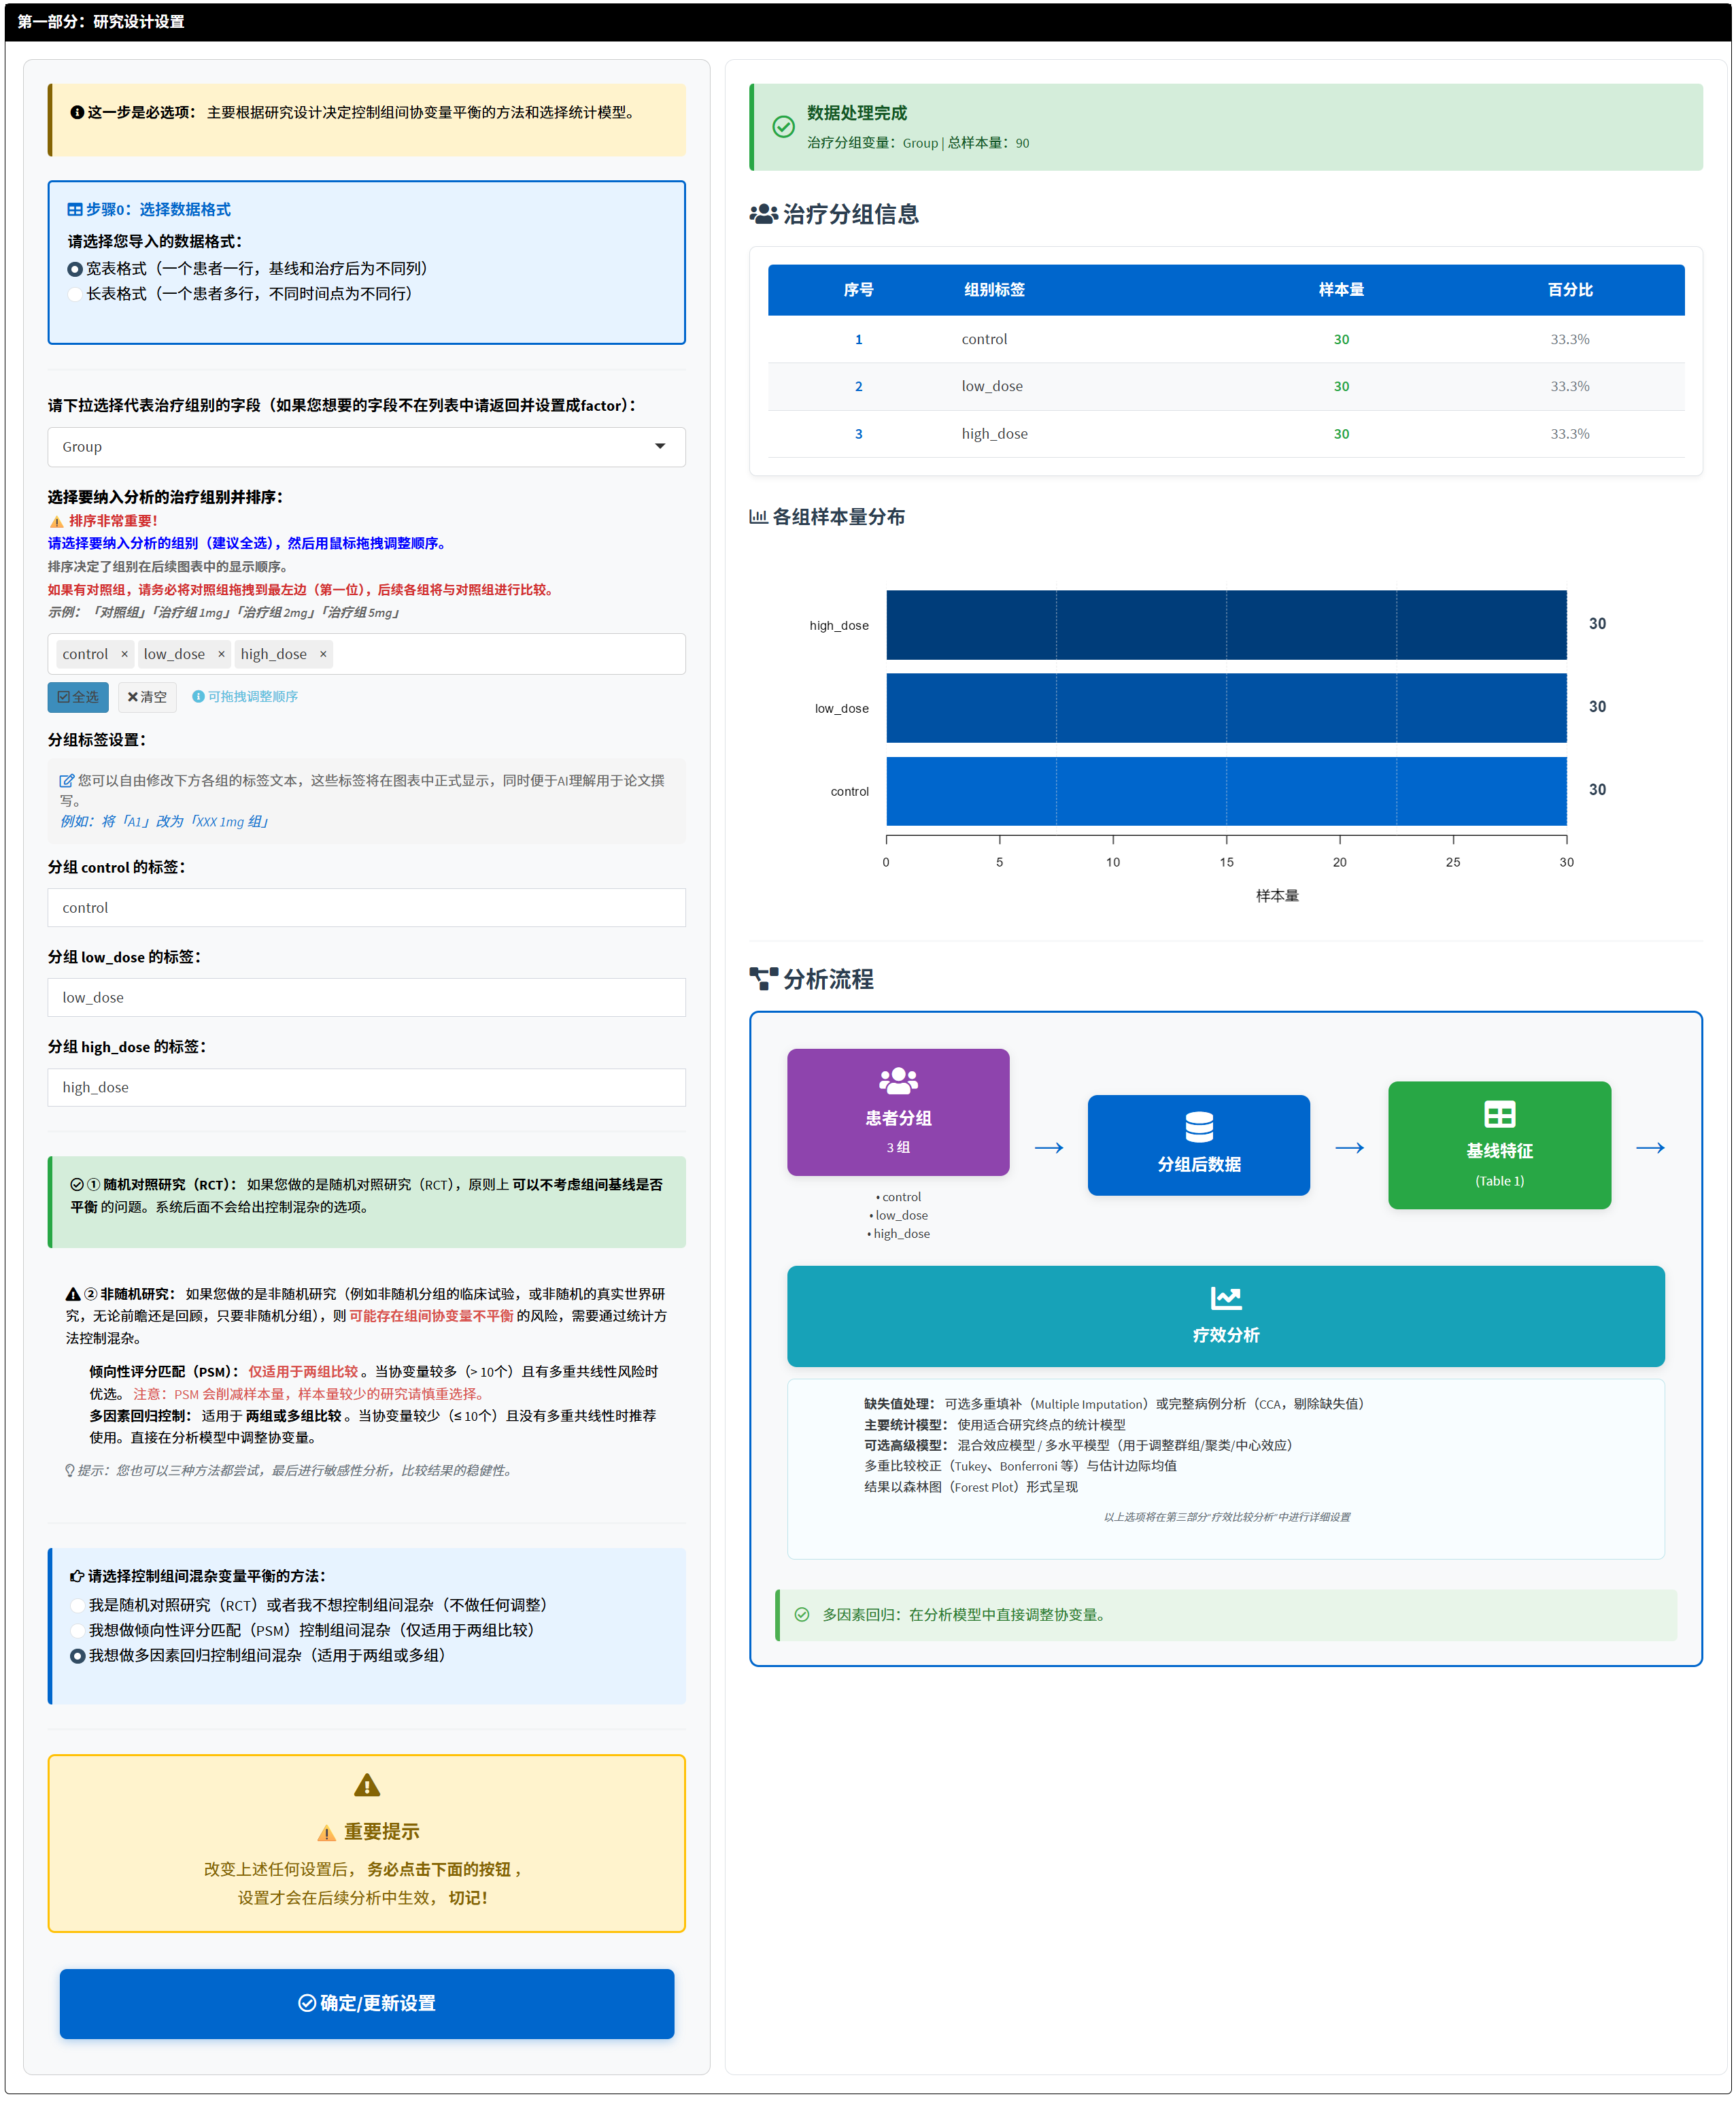The height and width of the screenshot is (2101, 1736).
Task: Select the 长表格式 radio option
Action: pos(75,294)
